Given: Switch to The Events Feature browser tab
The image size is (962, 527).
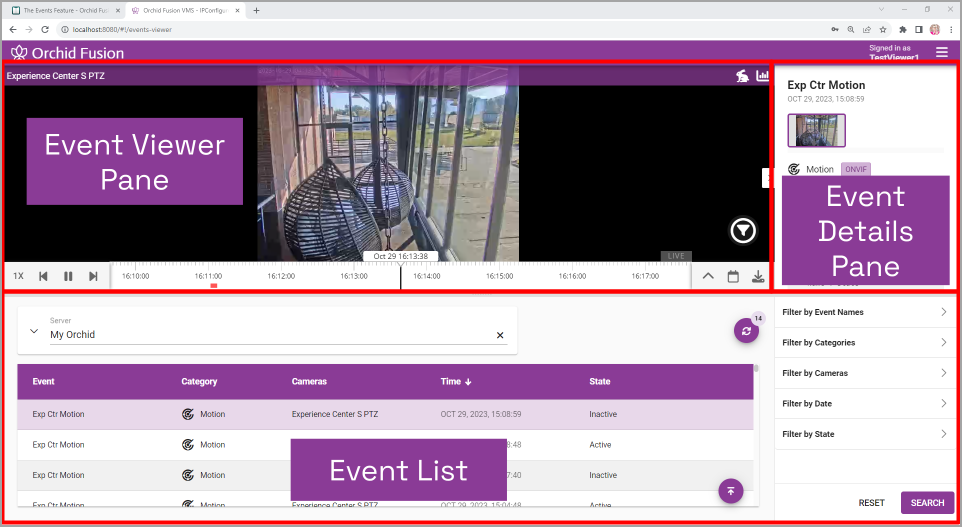Looking at the screenshot, I should point(64,10).
